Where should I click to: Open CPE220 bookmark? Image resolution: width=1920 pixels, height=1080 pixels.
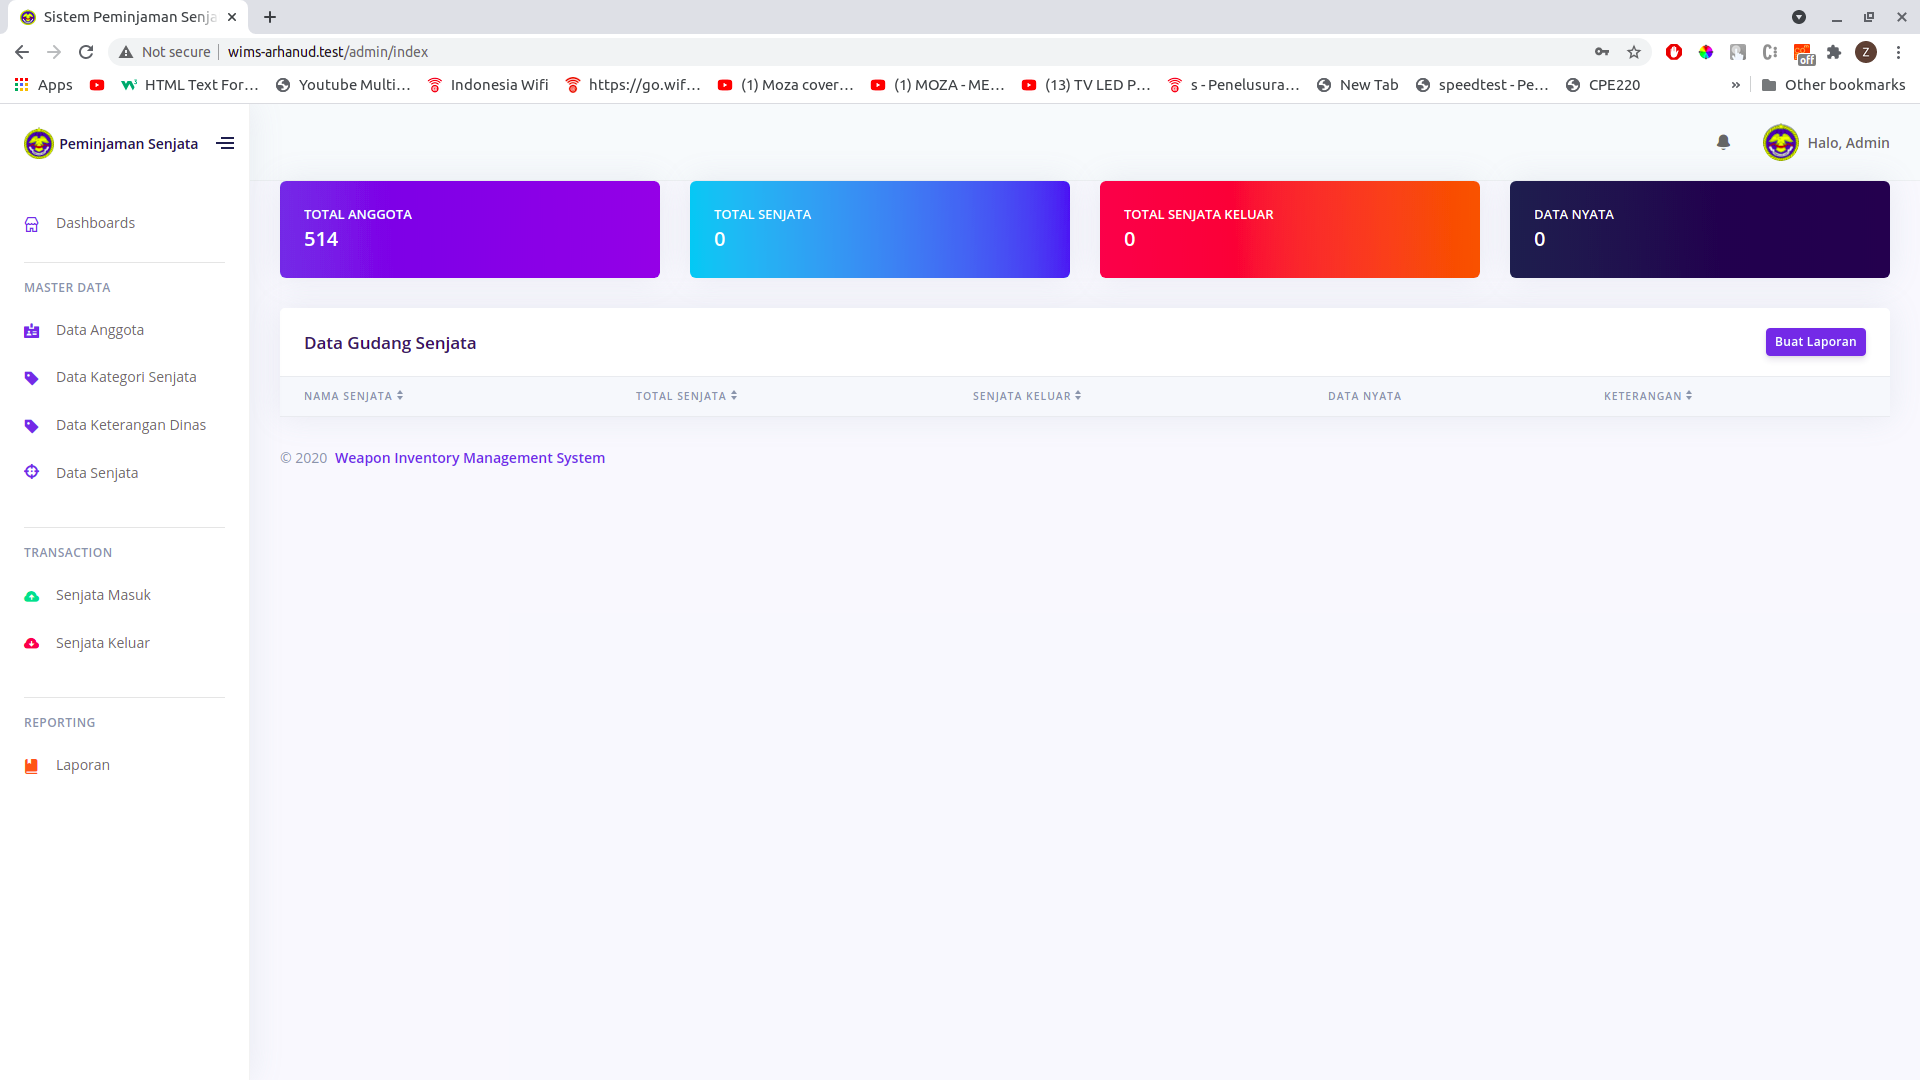tap(1603, 85)
